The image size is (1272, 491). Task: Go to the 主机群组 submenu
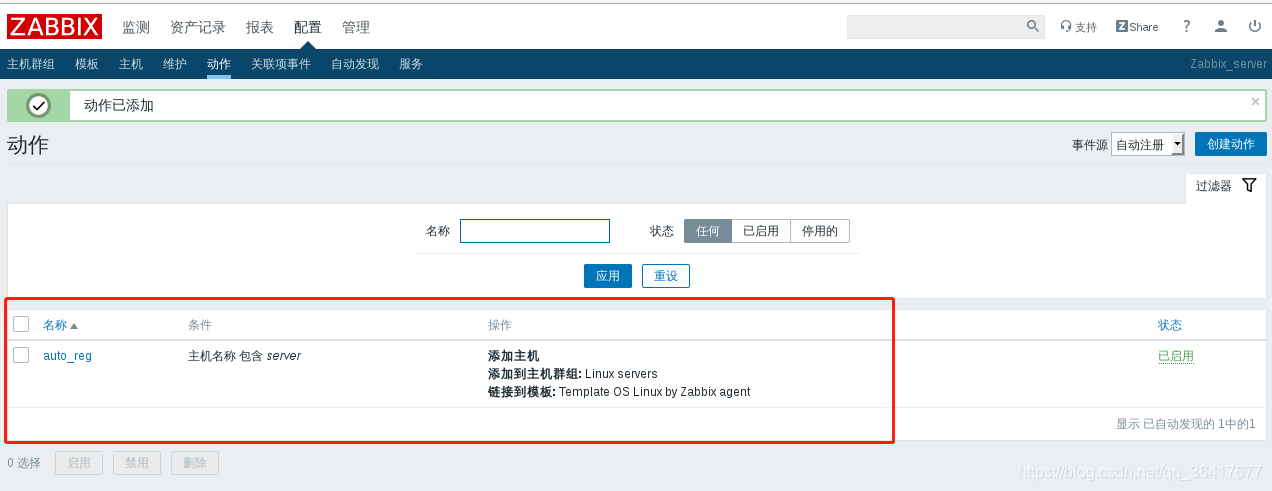click(x=31, y=64)
